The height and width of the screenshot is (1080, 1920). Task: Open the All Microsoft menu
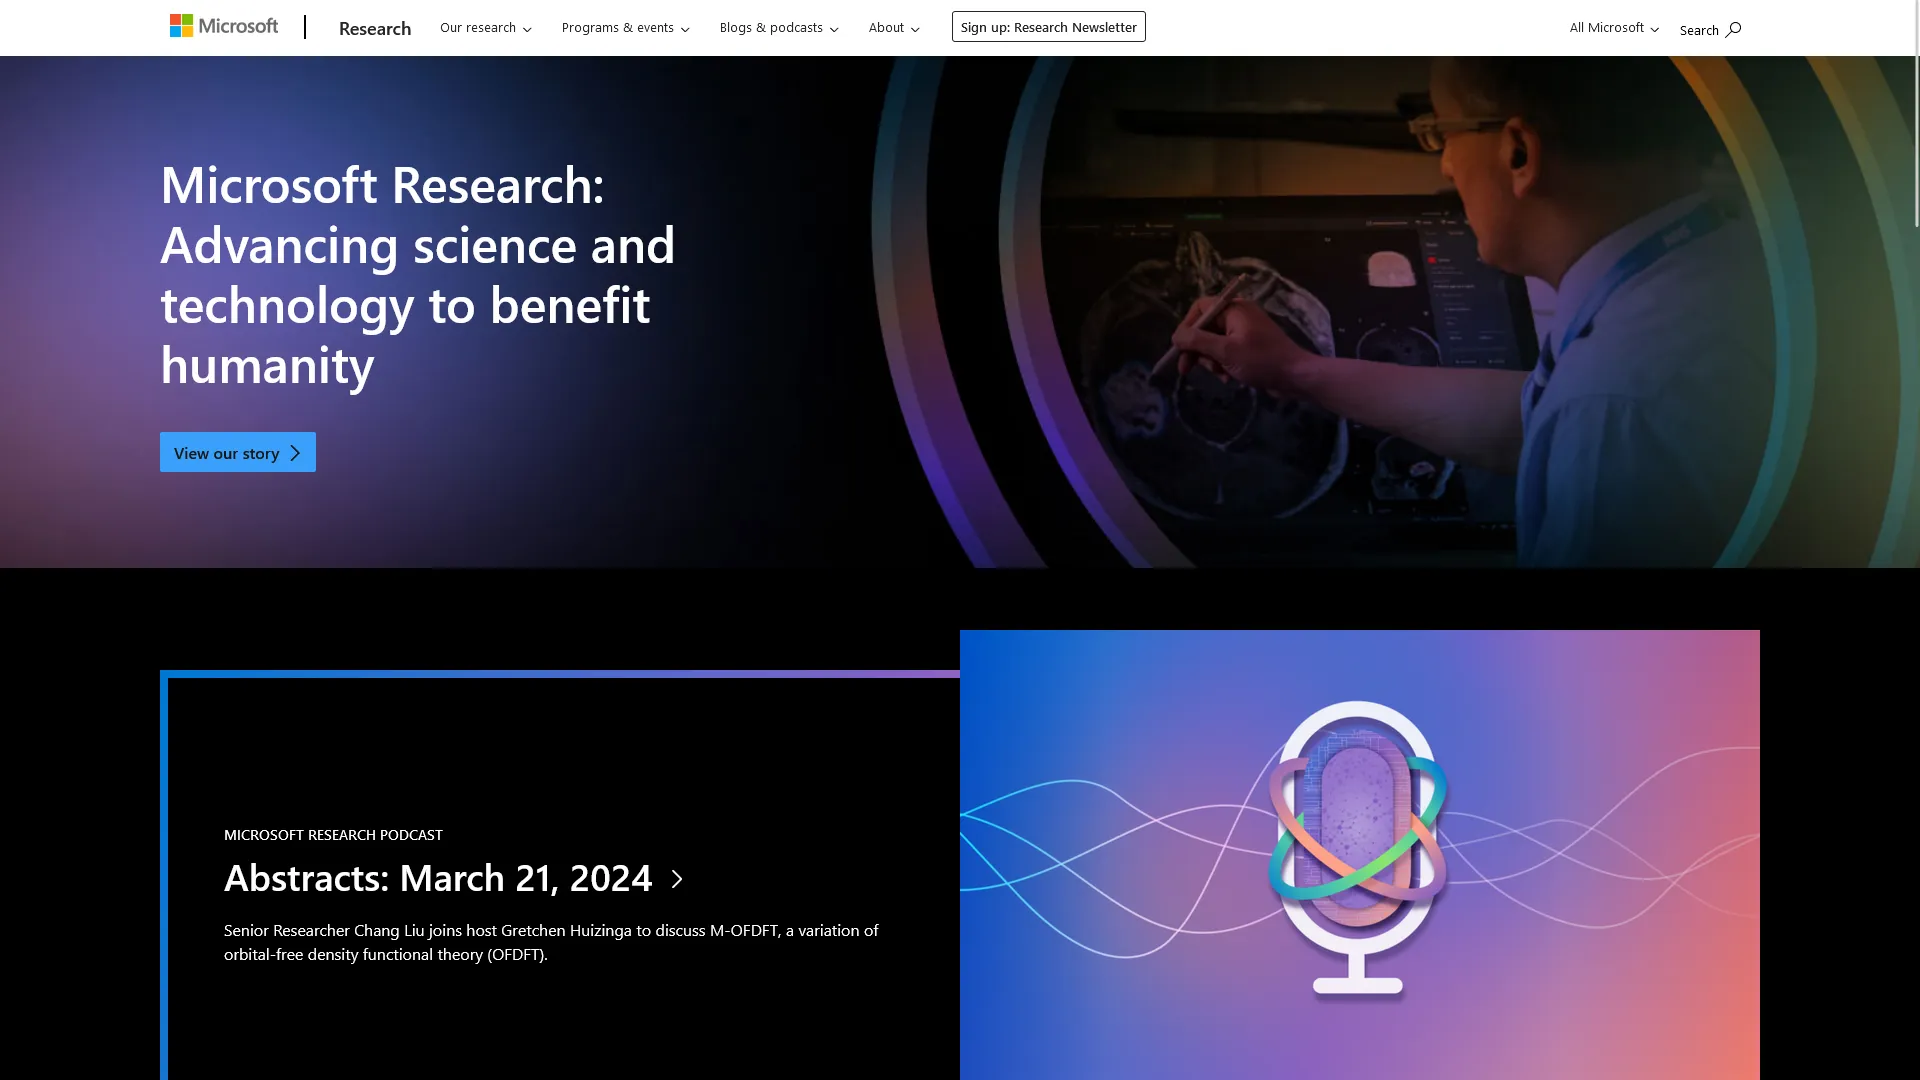pos(1606,27)
